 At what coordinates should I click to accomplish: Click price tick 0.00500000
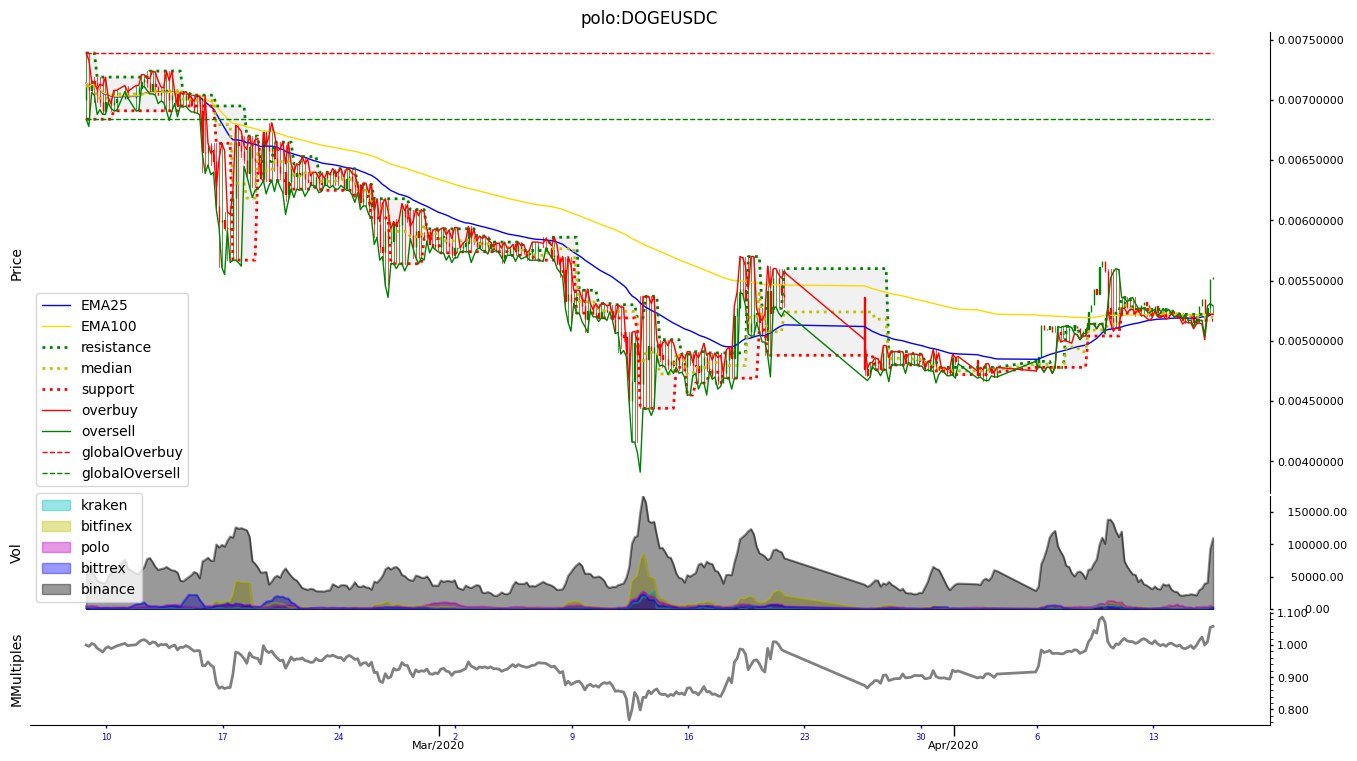coord(1313,342)
